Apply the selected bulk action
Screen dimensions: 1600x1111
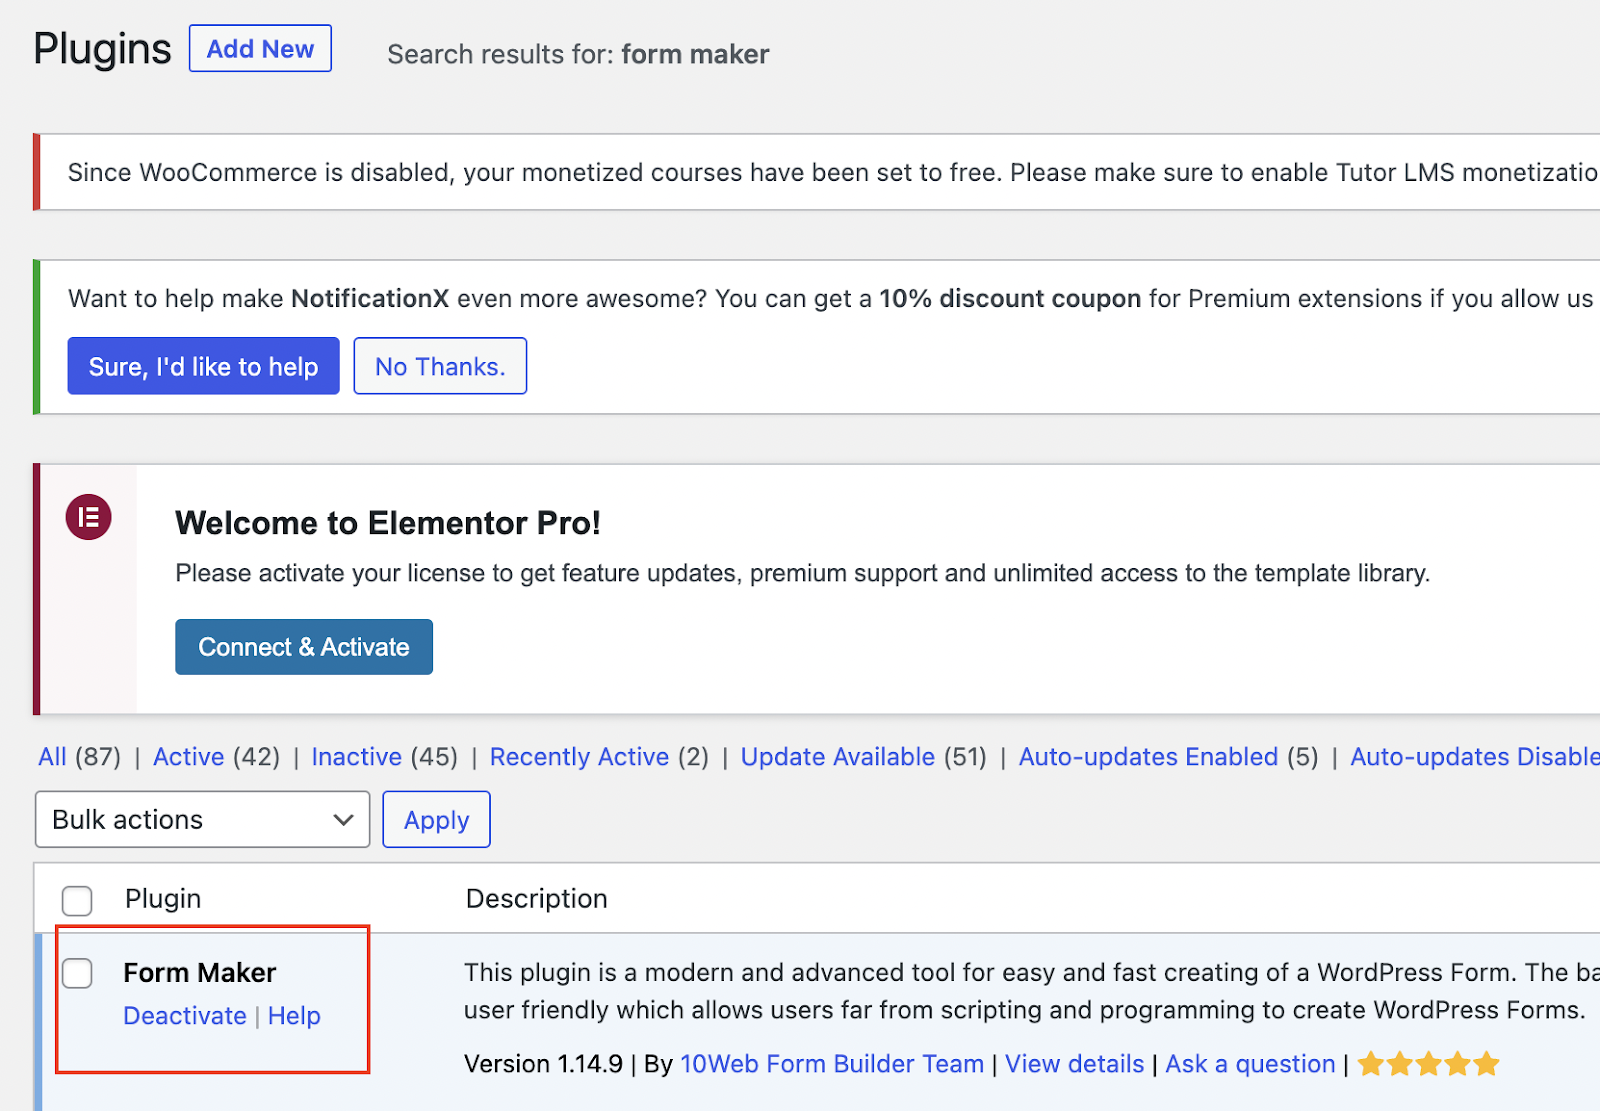point(436,820)
